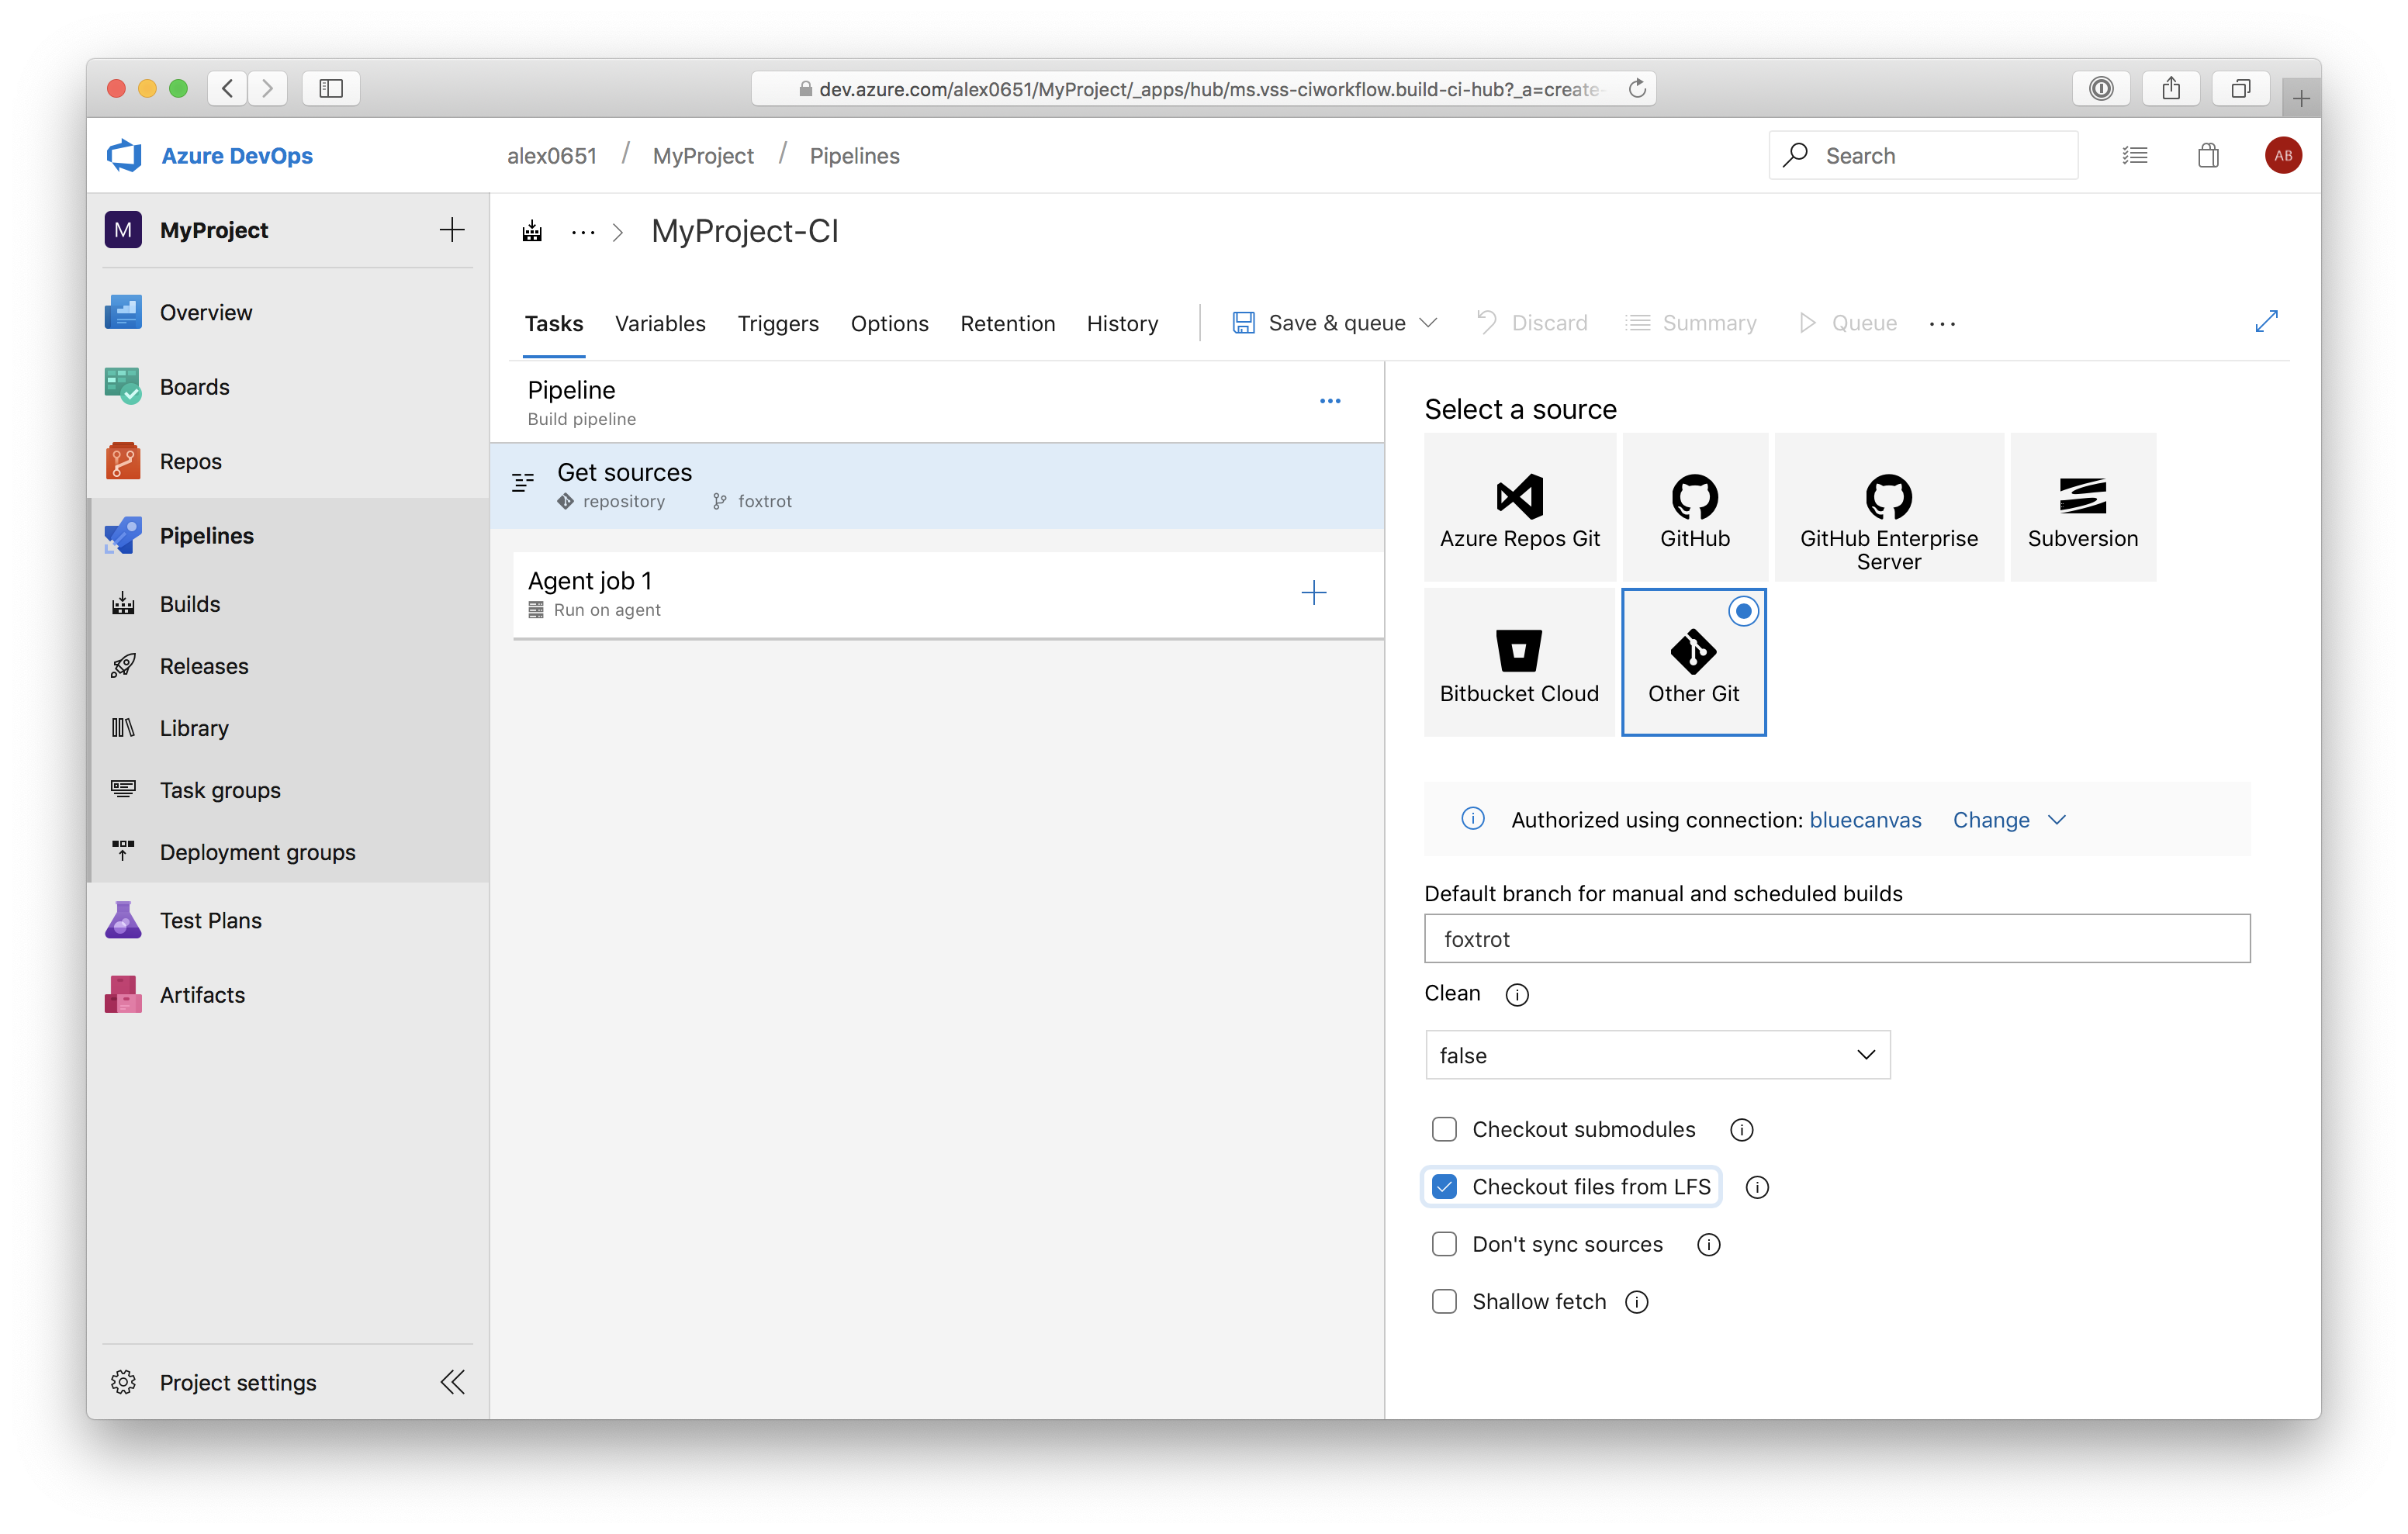Select the GitHub source icon

pyautogui.click(x=1694, y=497)
